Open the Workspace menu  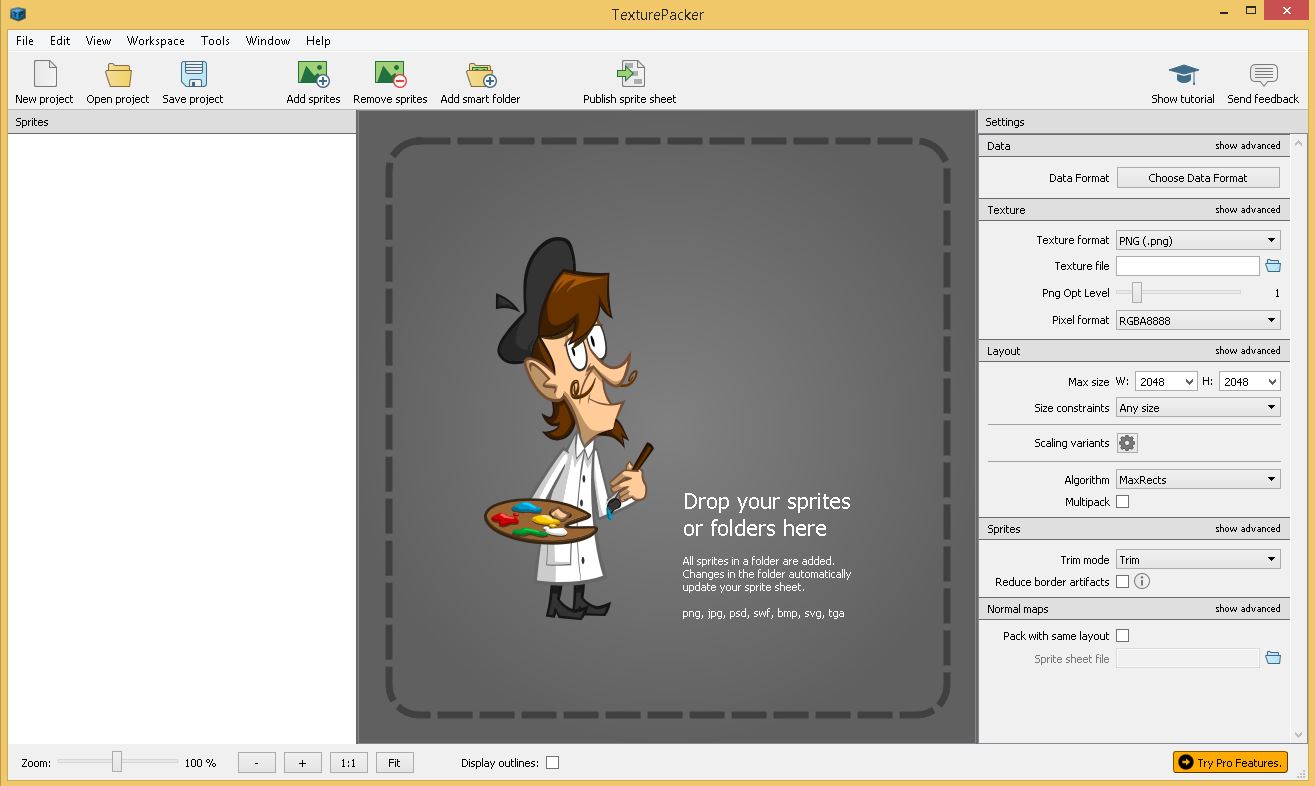tap(156, 41)
